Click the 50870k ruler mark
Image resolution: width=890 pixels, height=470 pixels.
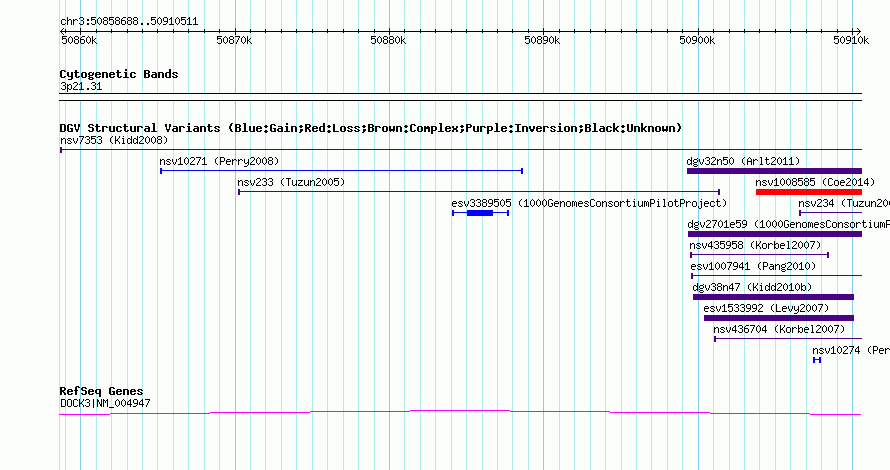[234, 40]
